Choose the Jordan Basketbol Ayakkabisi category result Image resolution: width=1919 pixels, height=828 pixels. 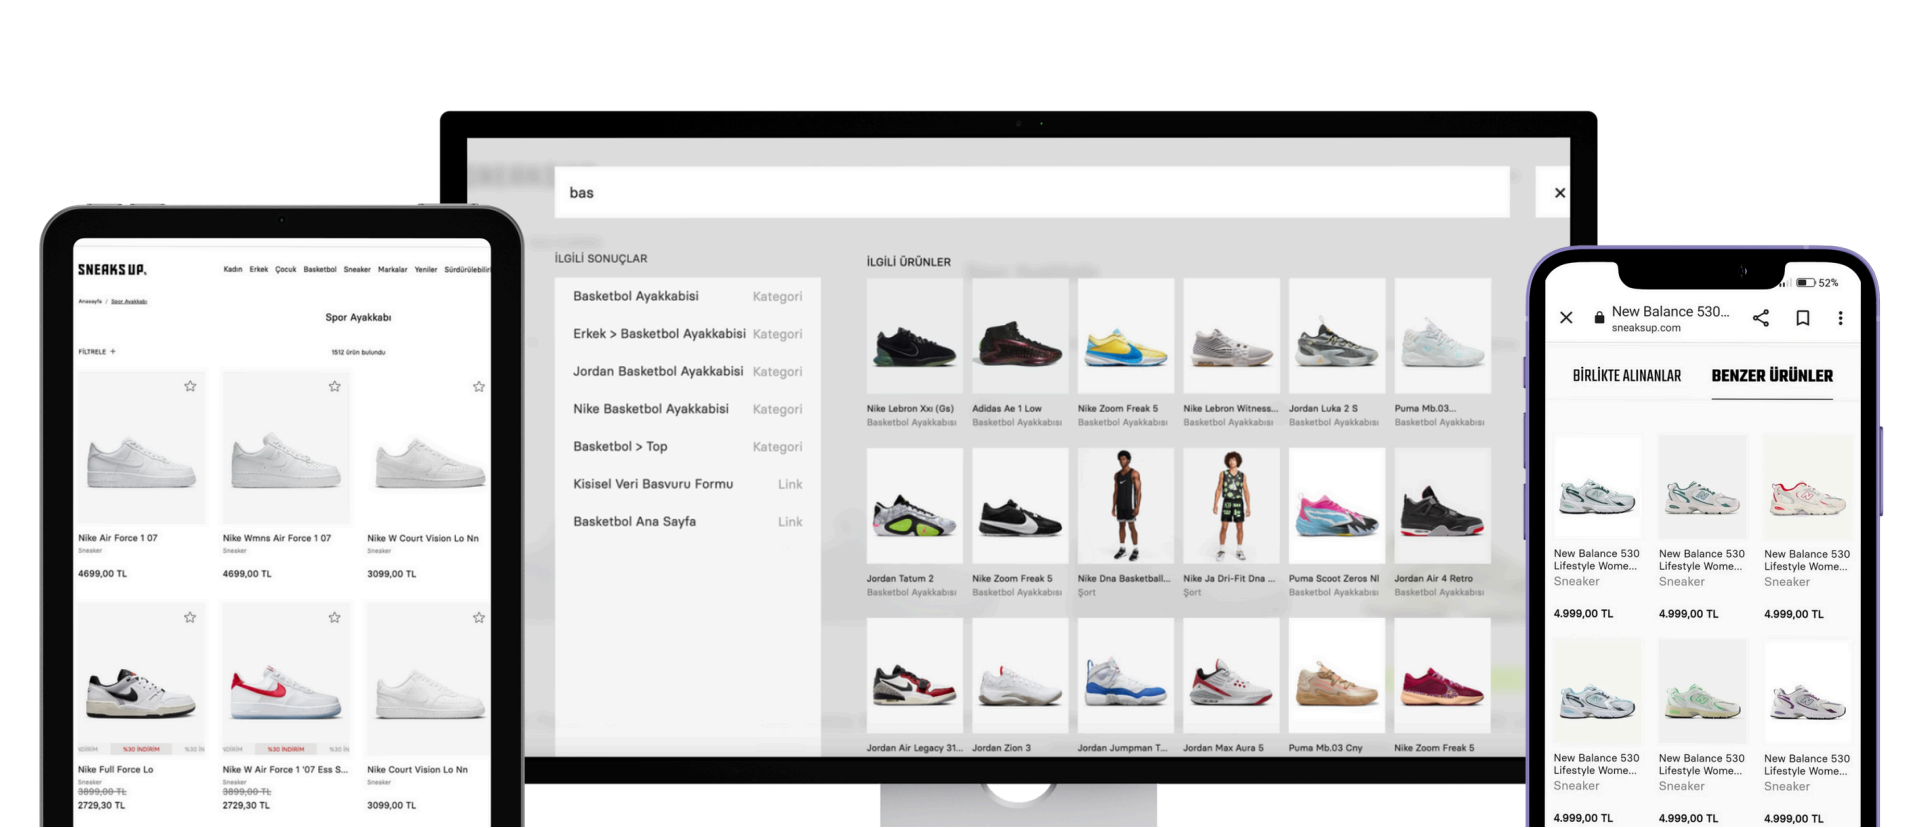(657, 372)
